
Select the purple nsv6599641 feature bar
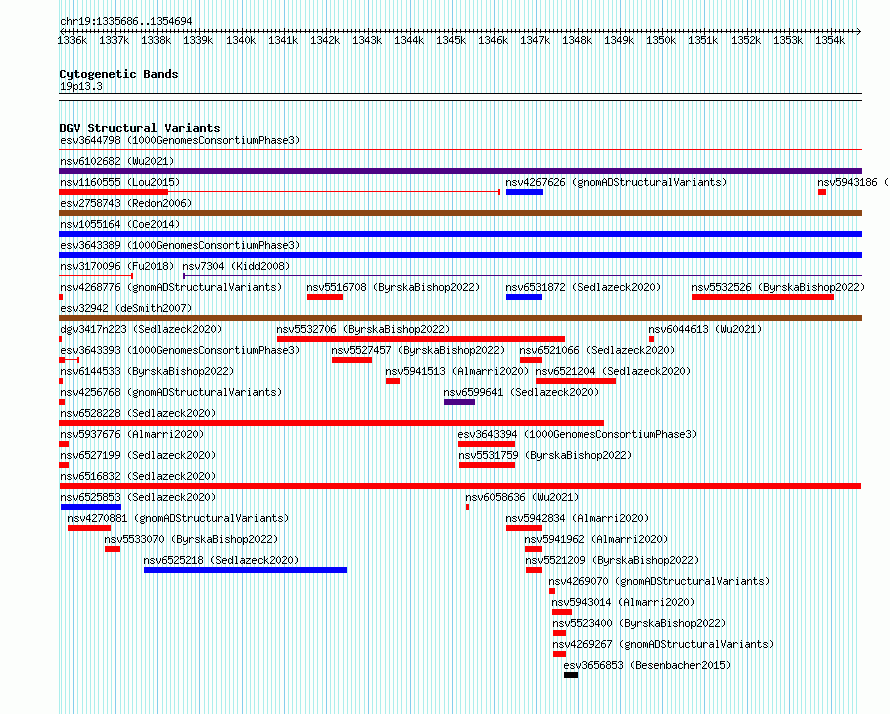[x=459, y=402]
